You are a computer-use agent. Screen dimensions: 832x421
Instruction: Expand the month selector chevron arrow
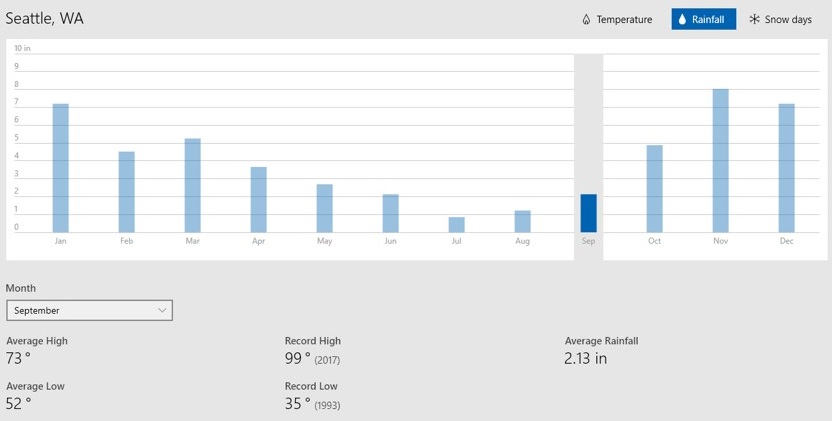pyautogui.click(x=162, y=311)
